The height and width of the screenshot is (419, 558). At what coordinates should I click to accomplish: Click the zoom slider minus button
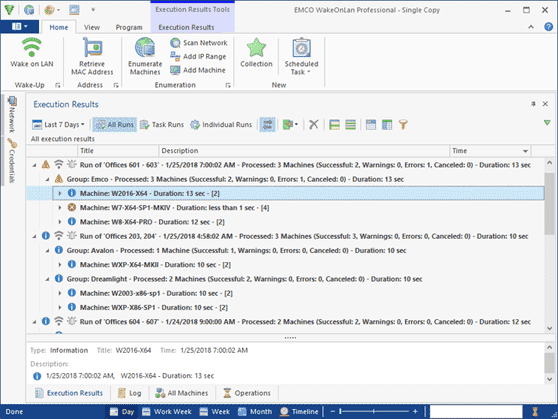pos(332,412)
